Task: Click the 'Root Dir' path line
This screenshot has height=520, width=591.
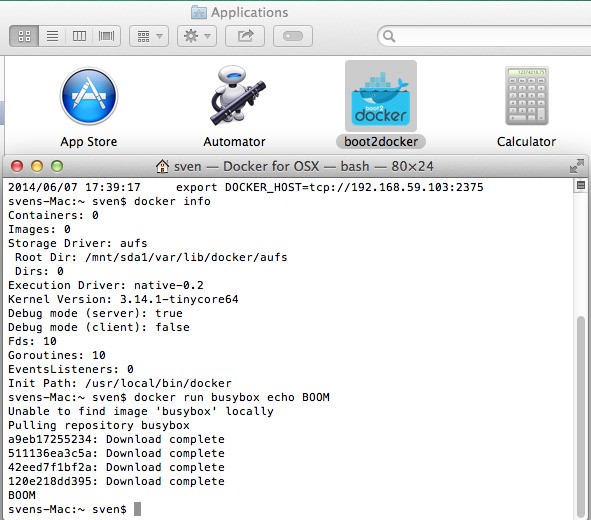Action: point(151,257)
